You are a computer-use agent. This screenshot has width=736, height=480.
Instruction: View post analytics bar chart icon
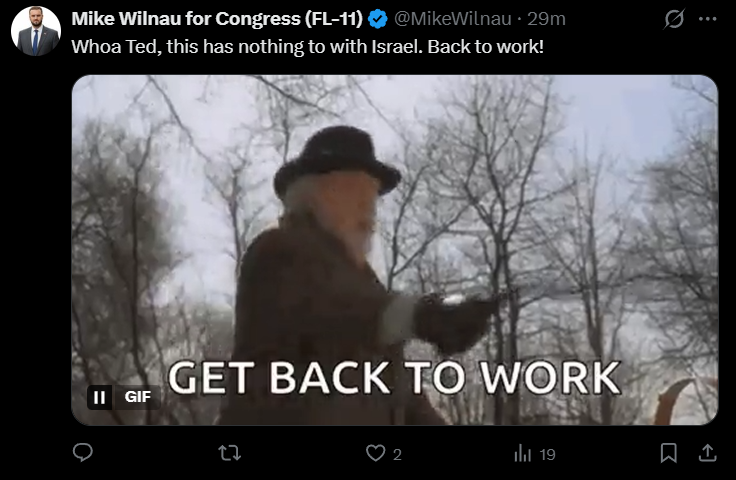(522, 454)
